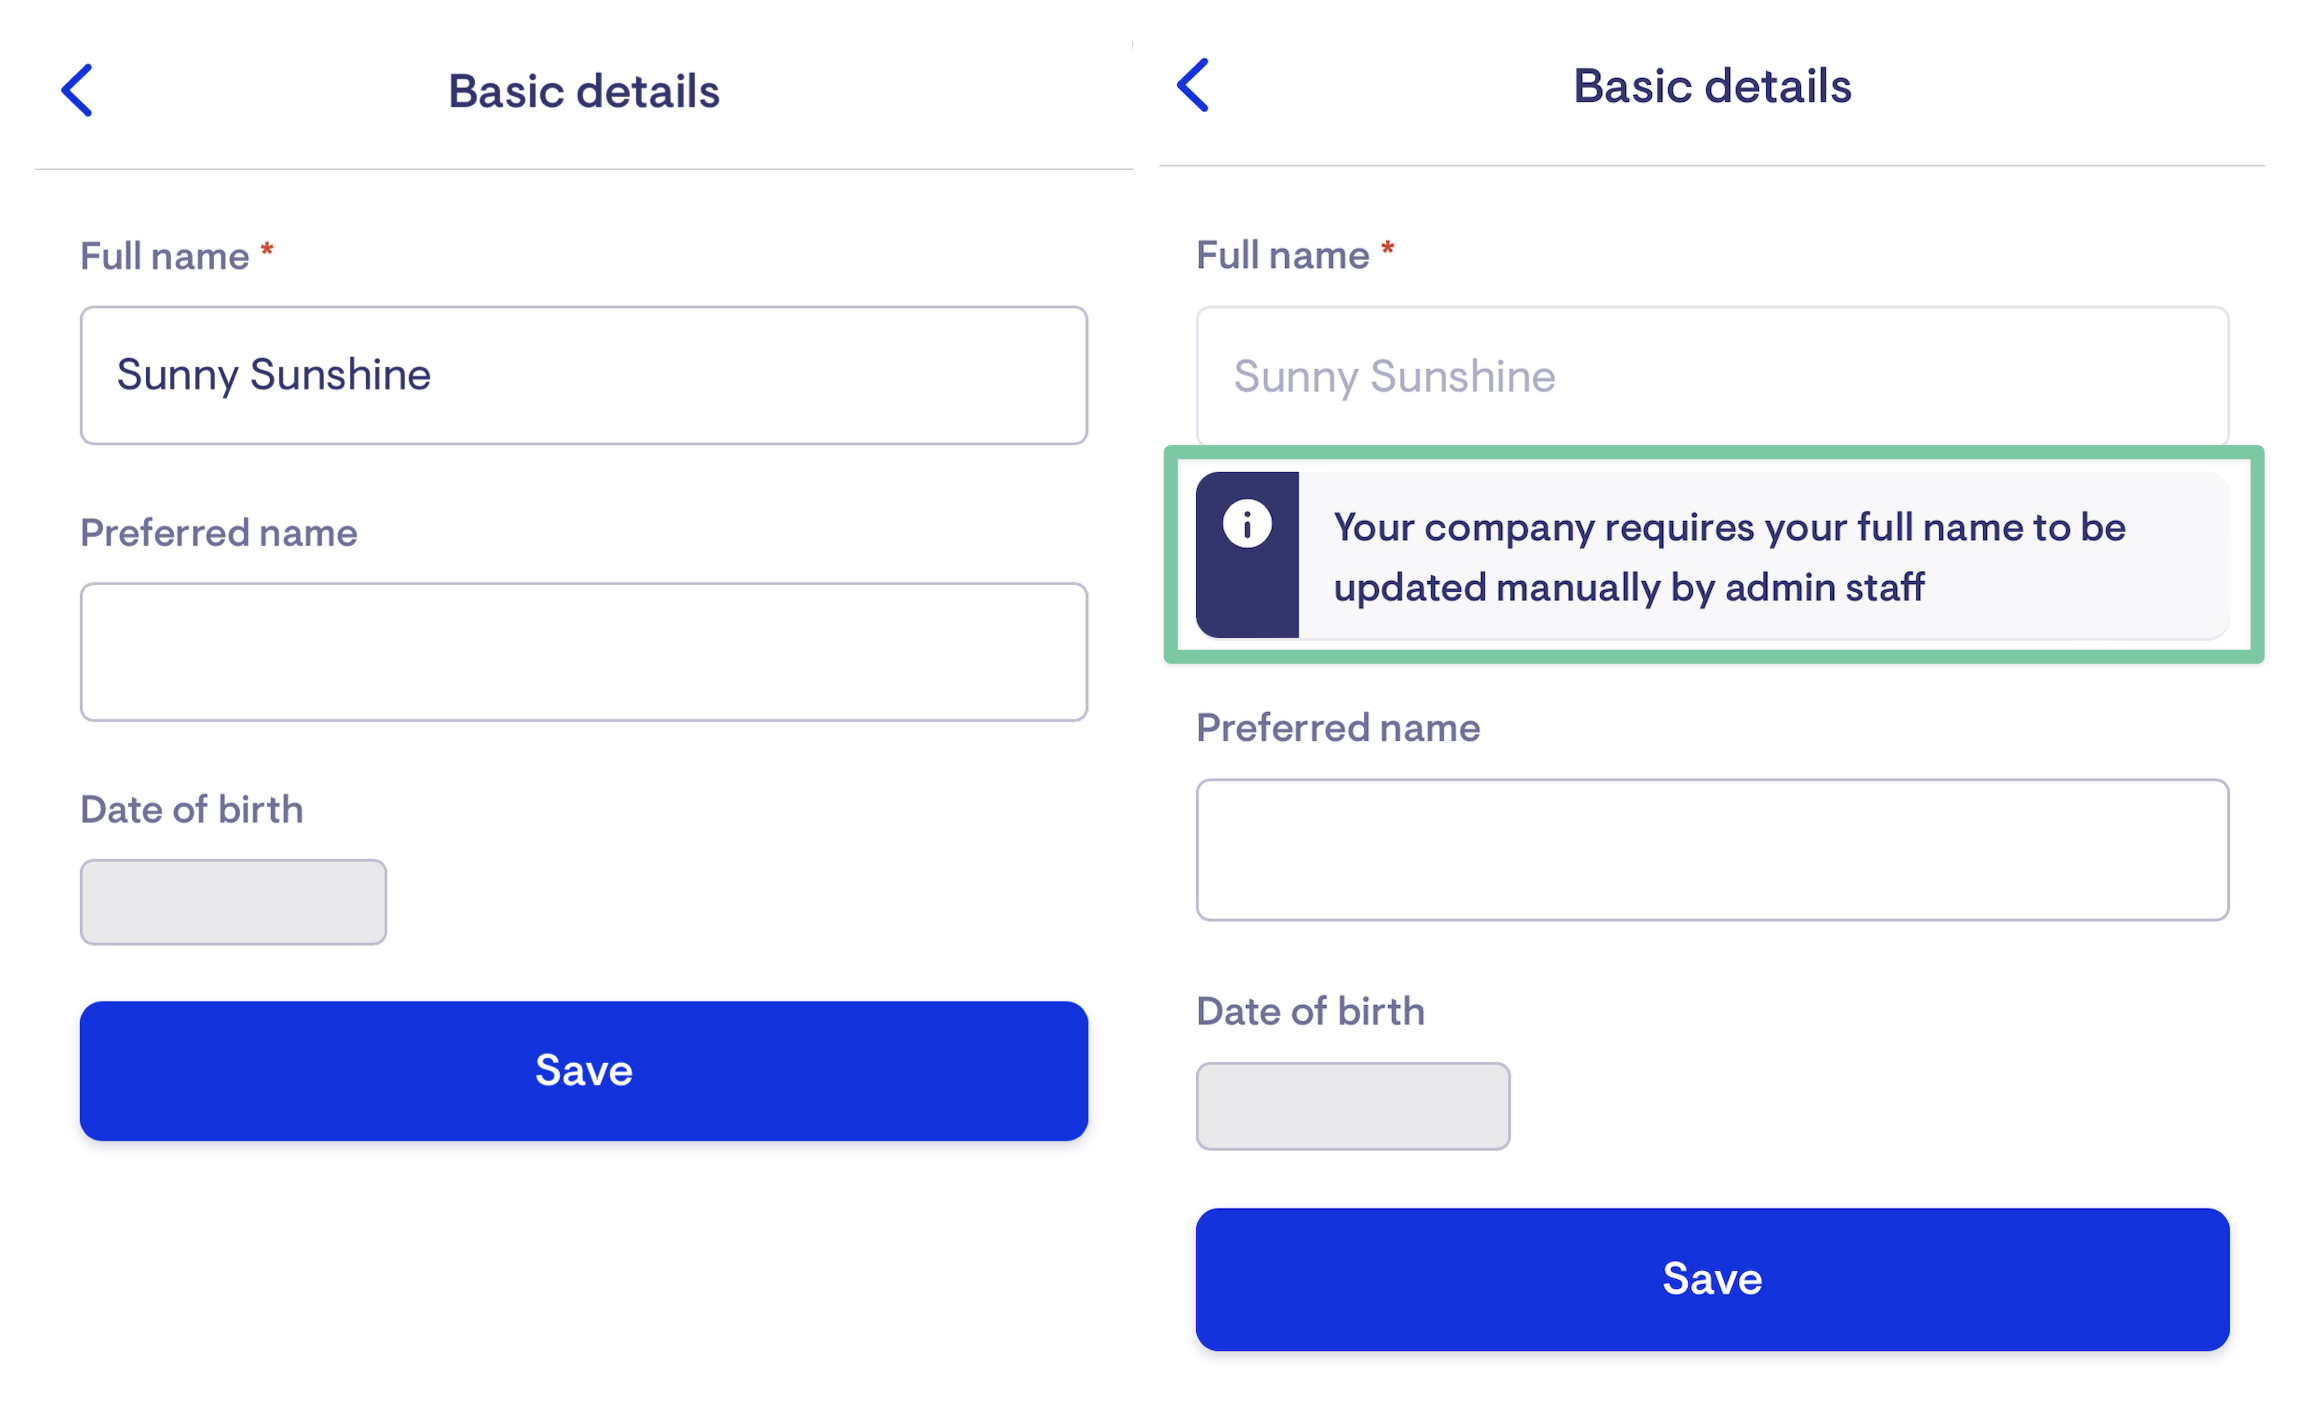Go back from the screen showing the admin notice
Screen dimensions: 2299x1403
[1192, 85]
